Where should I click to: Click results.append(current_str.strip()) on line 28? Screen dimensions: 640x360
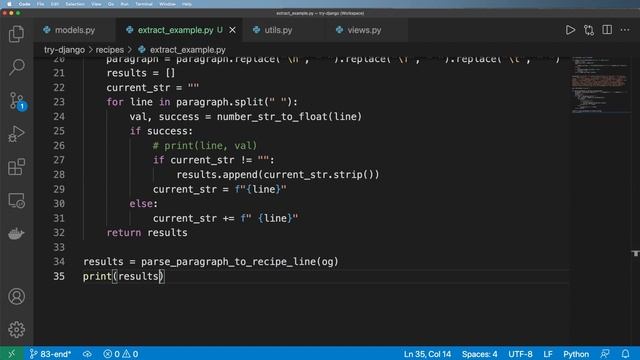278,175
